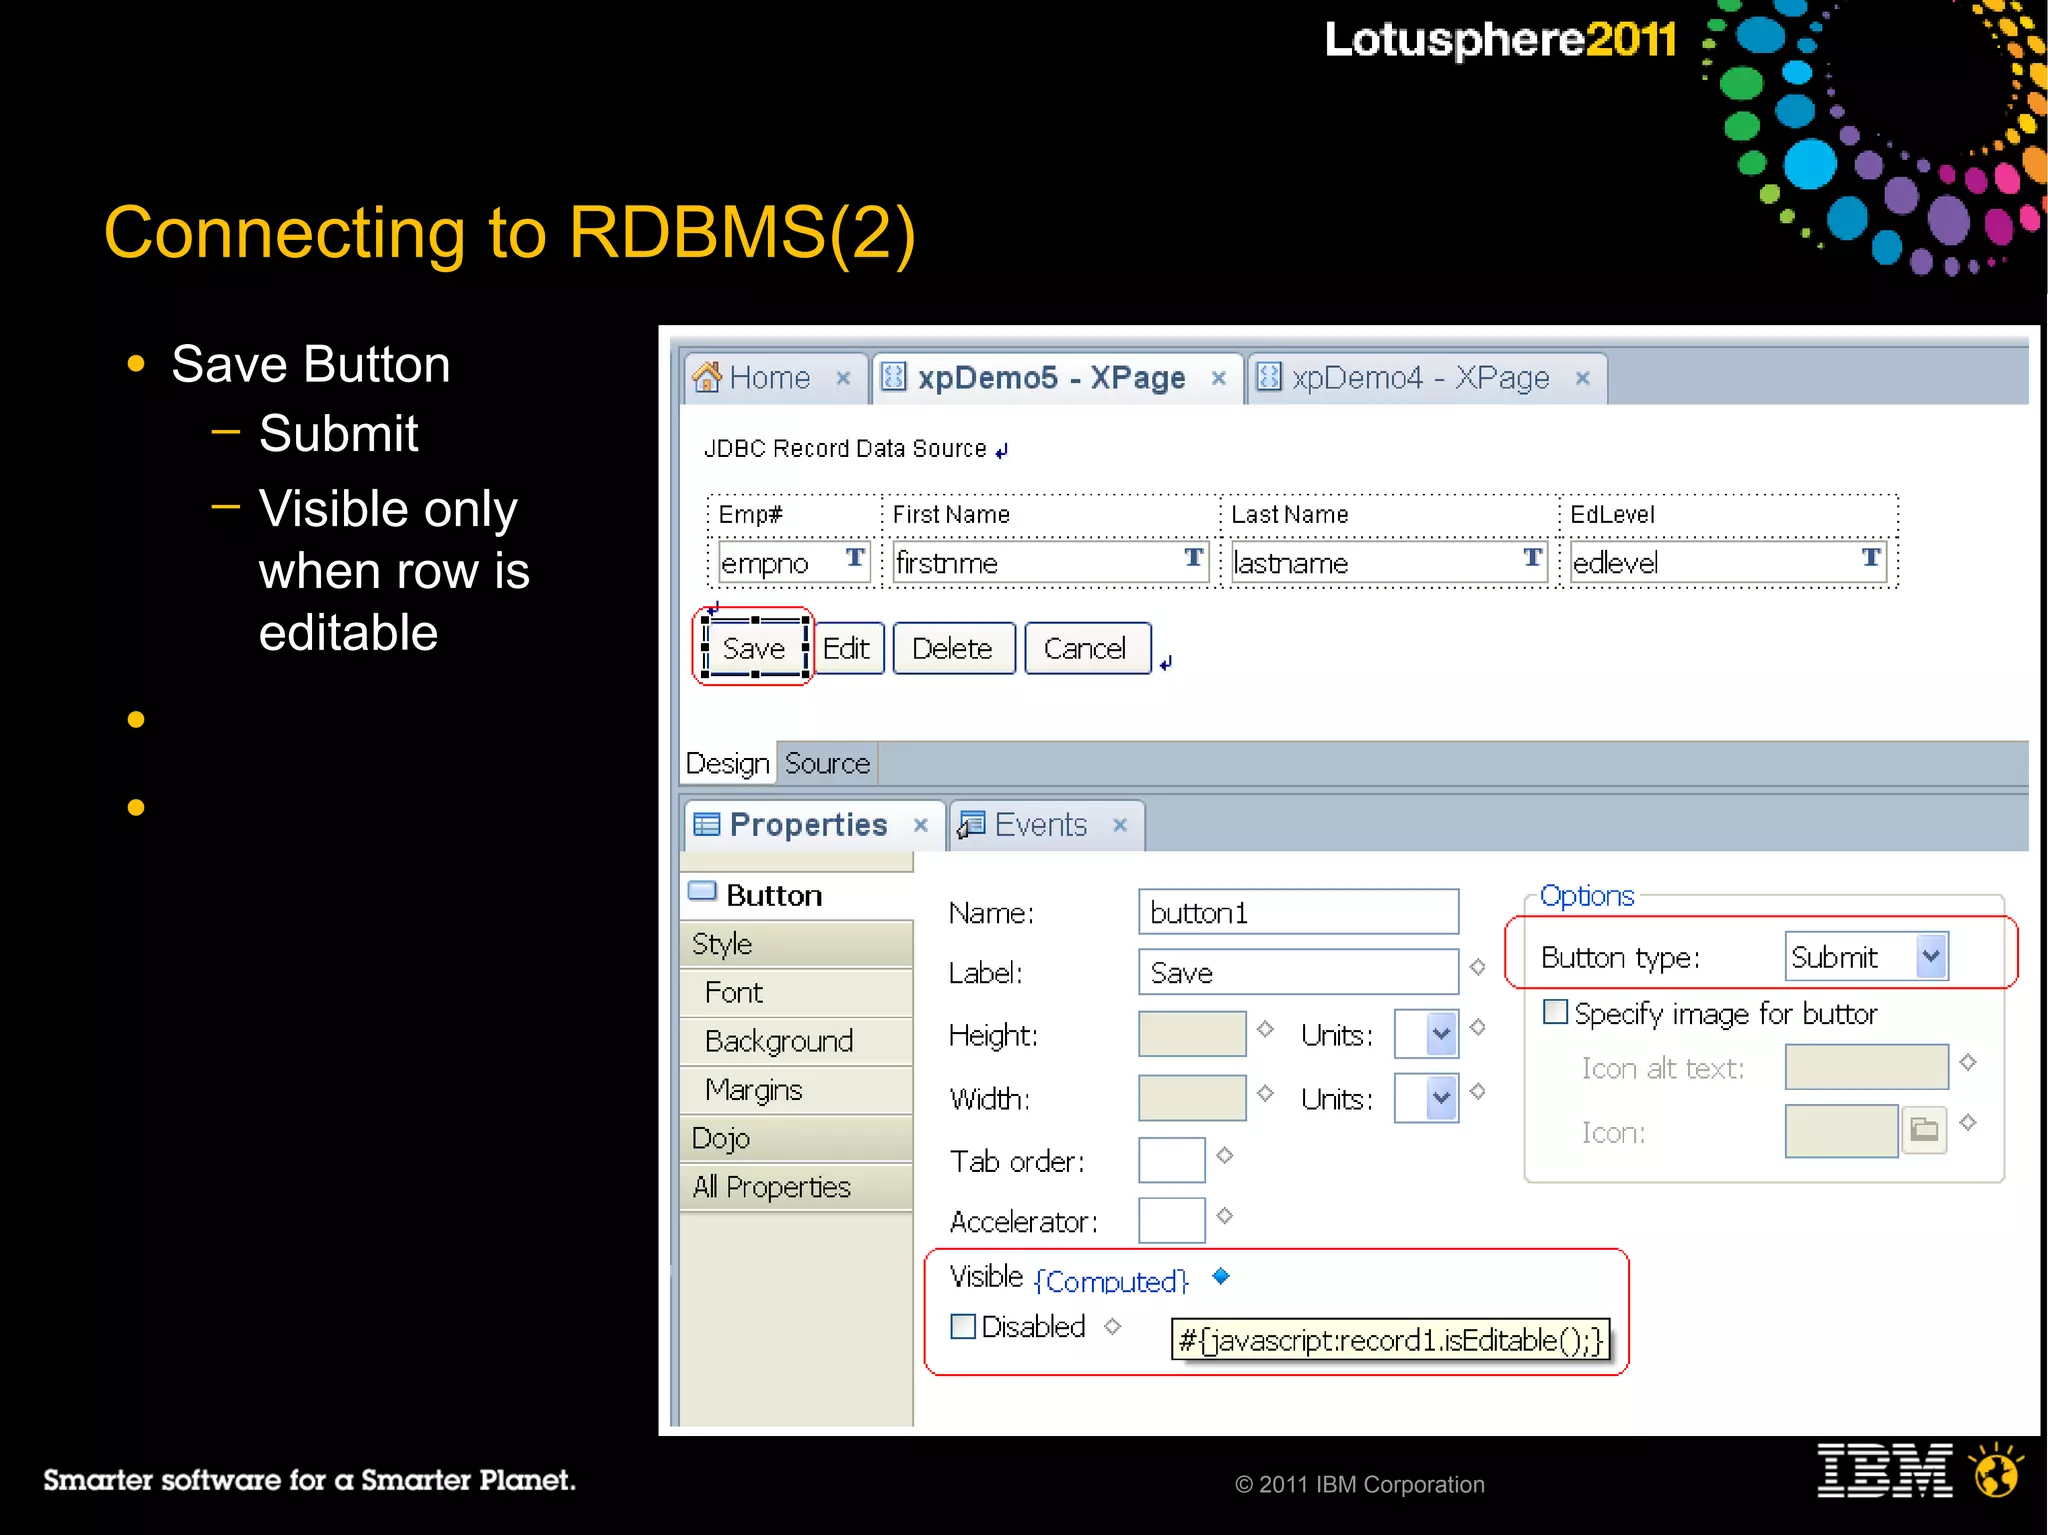Click the text type icon in edlevel field

click(1871, 558)
